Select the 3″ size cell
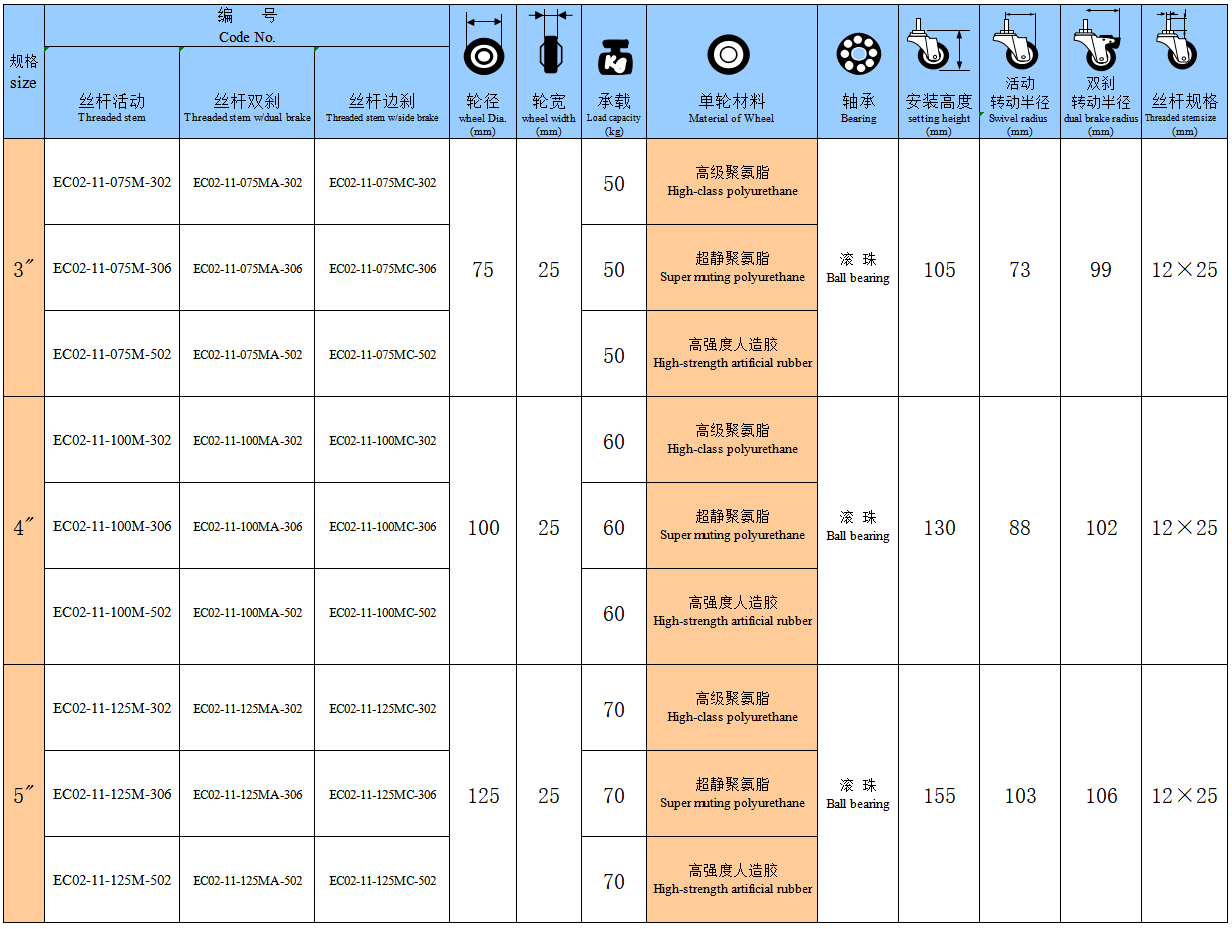 click(x=24, y=268)
